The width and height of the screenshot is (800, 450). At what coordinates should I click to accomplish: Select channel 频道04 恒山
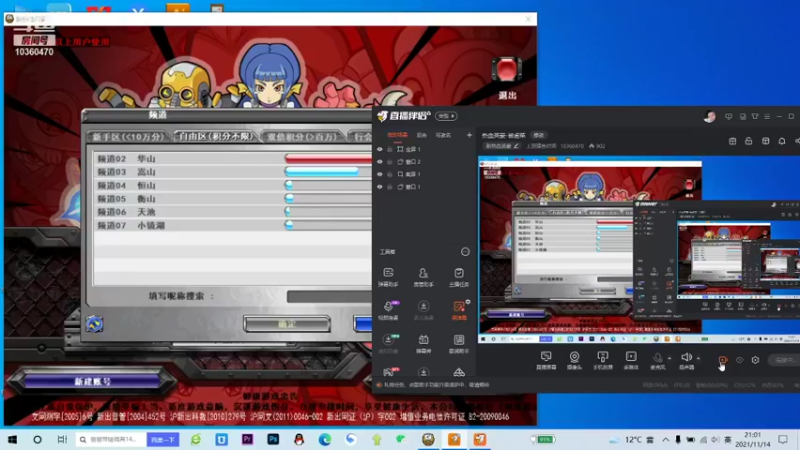coord(233,185)
